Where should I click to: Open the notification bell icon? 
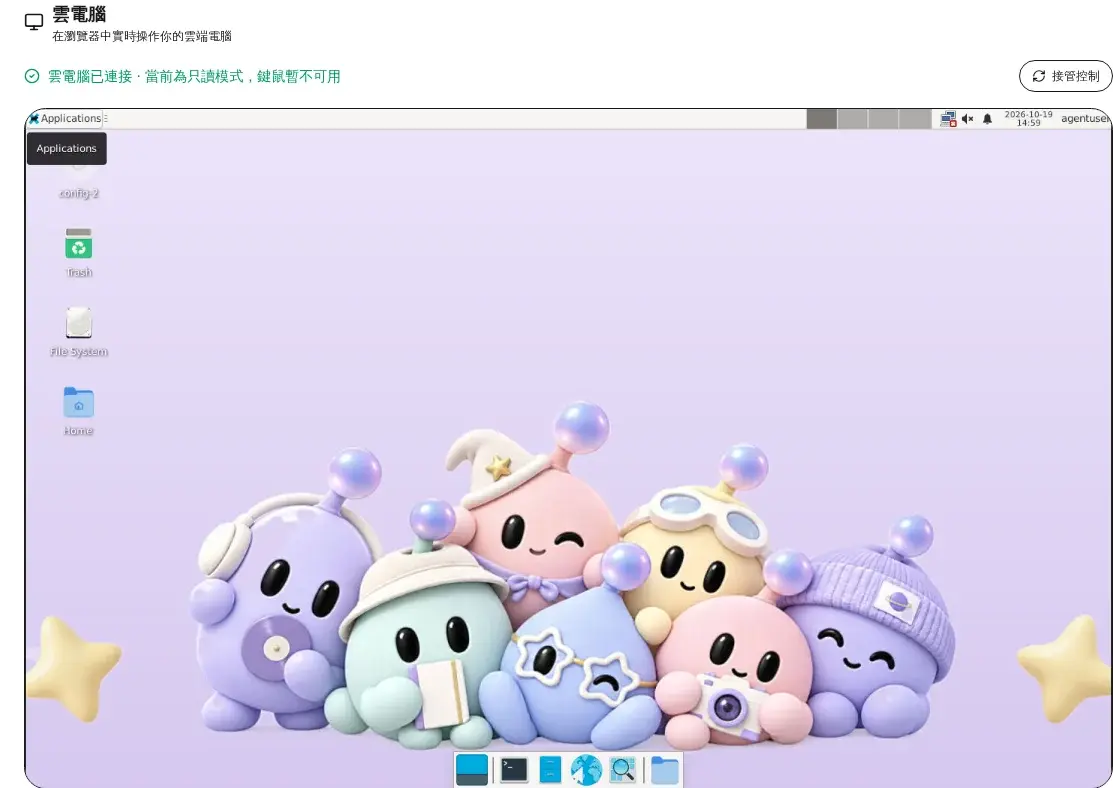point(987,119)
